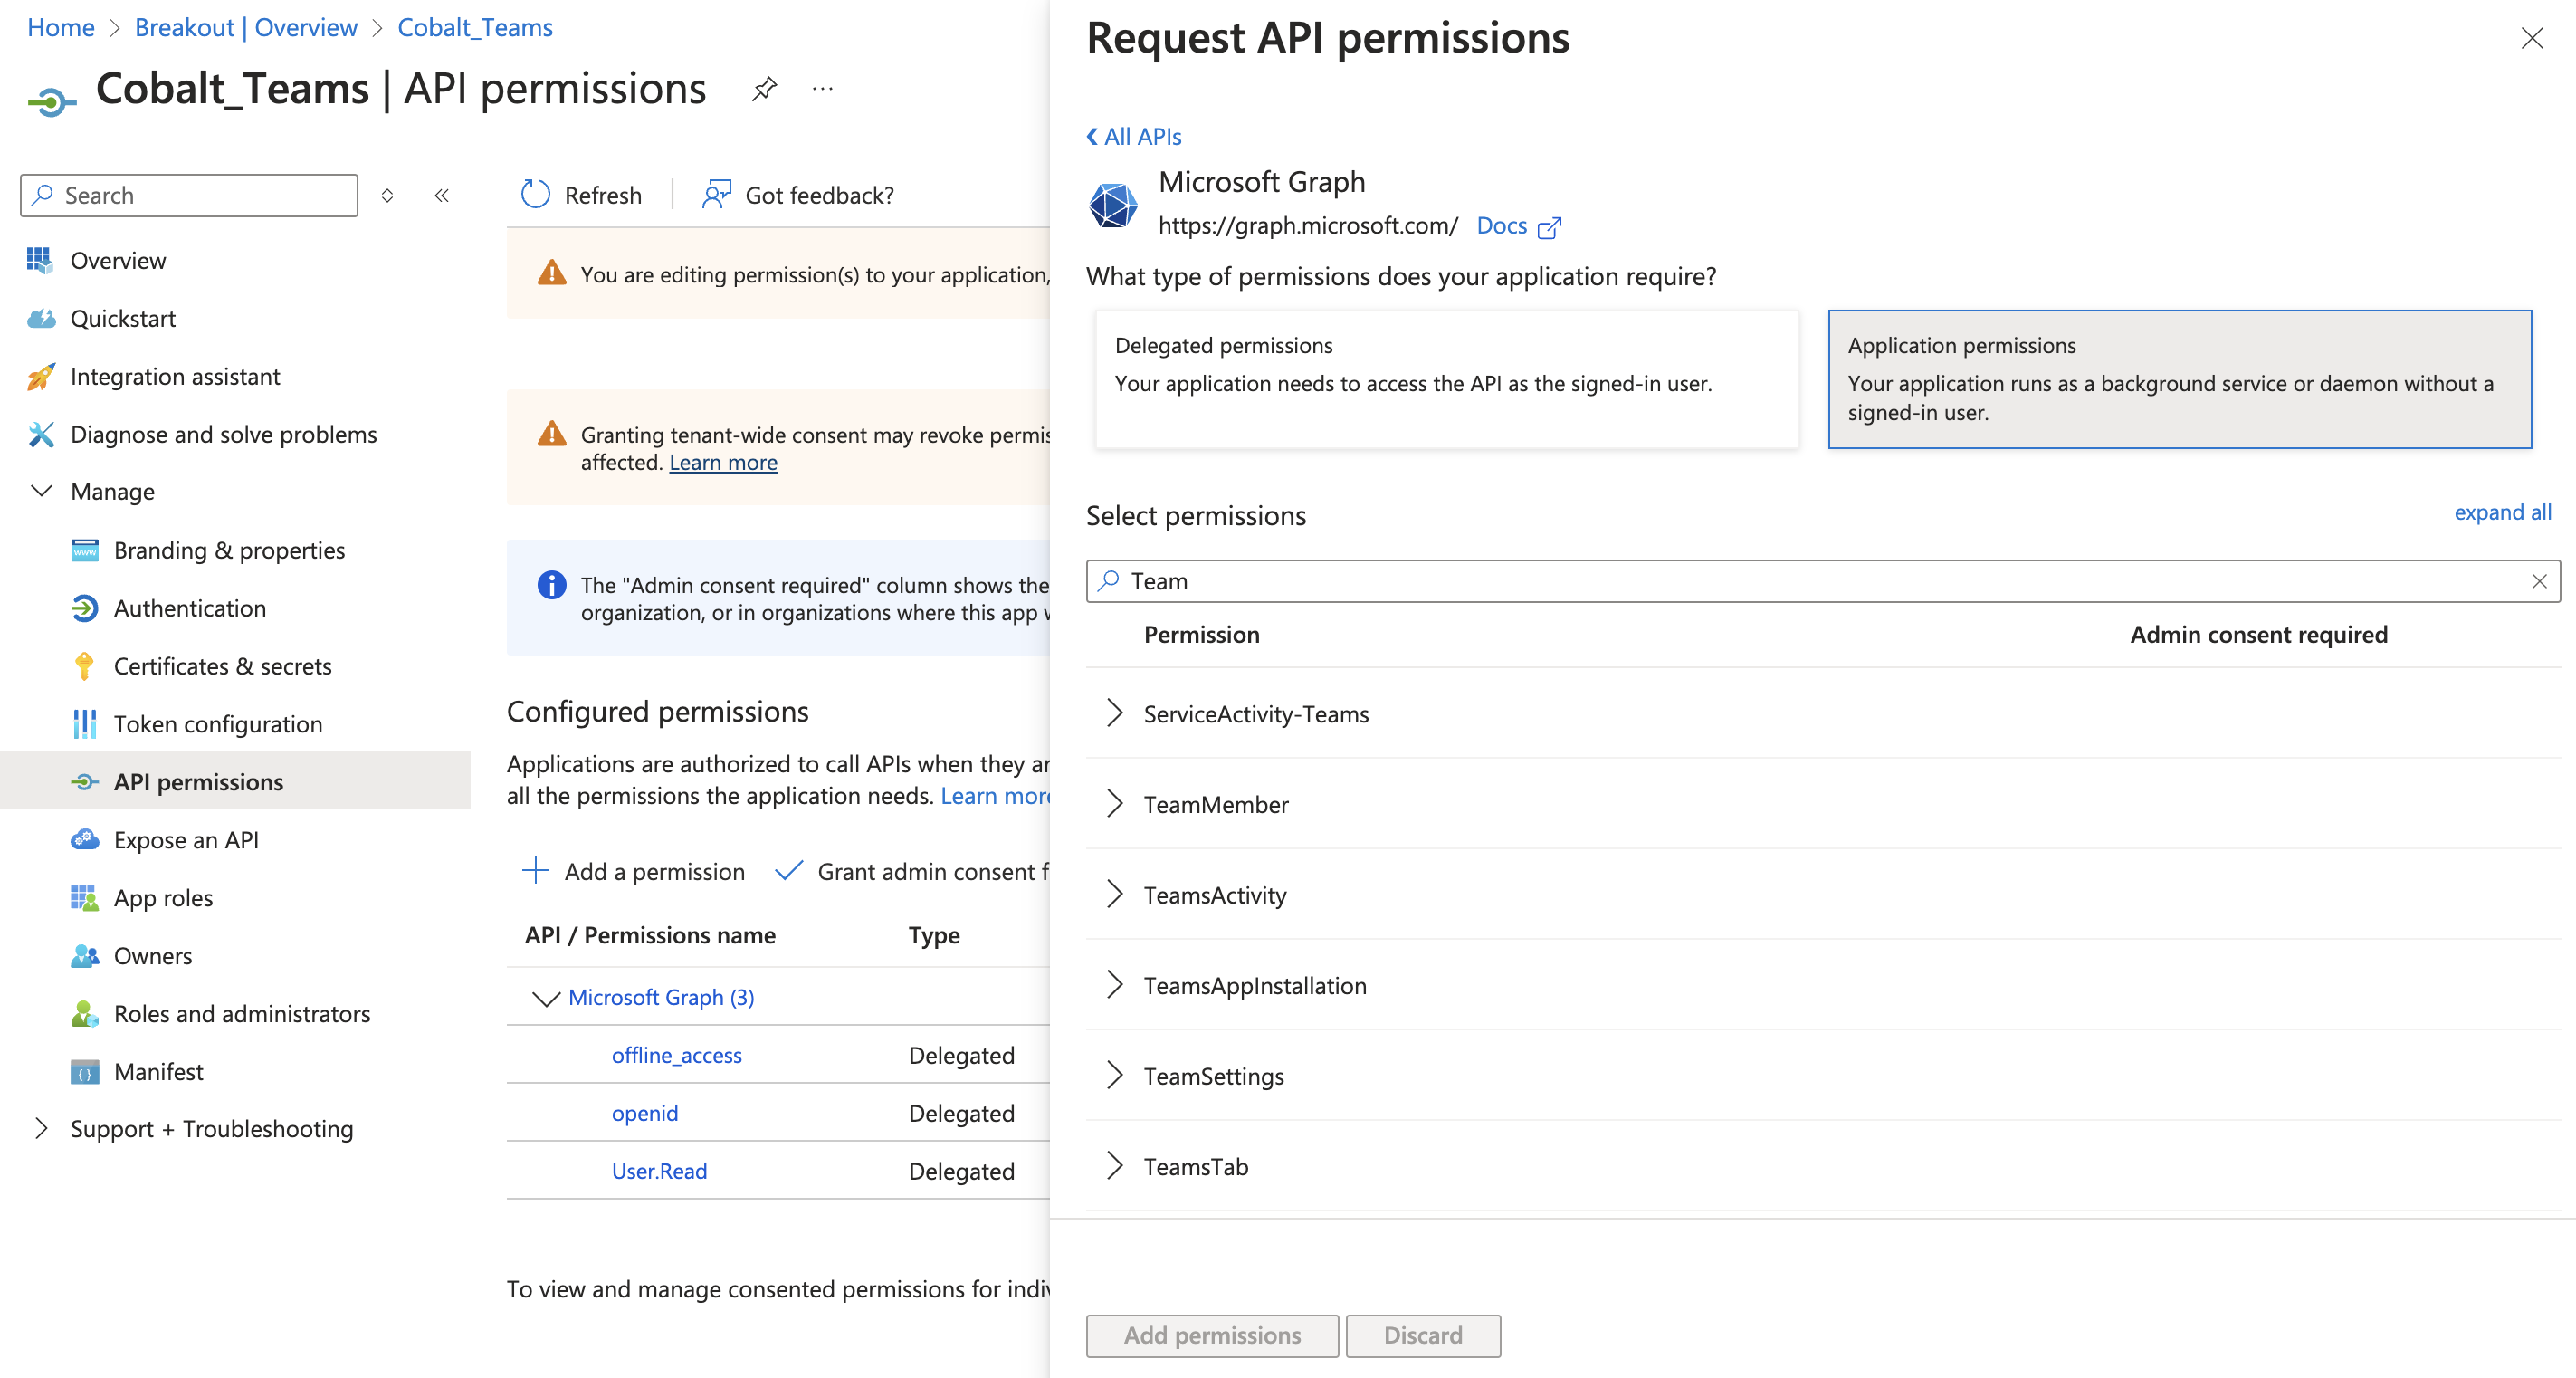Navigate to Roles and administrators

241,1013
